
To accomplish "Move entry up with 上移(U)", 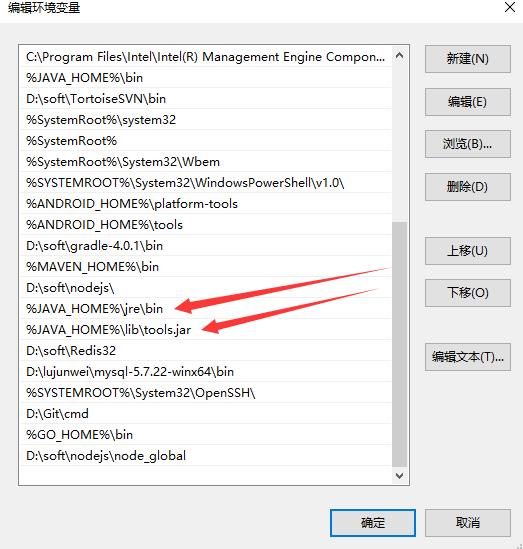I will [x=468, y=251].
